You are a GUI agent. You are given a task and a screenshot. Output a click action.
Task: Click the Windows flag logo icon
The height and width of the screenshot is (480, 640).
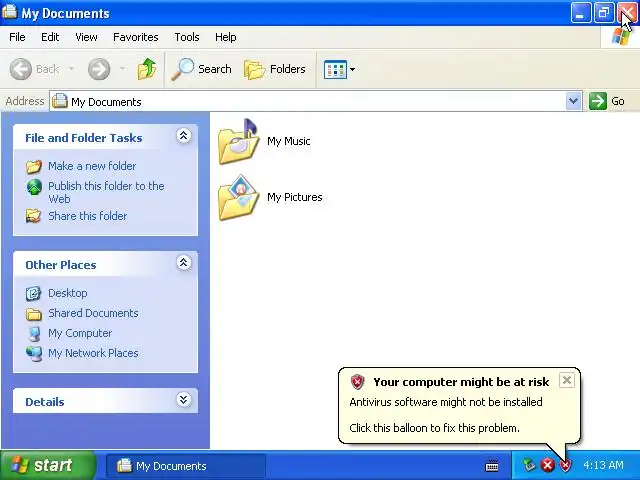pyautogui.click(x=621, y=38)
